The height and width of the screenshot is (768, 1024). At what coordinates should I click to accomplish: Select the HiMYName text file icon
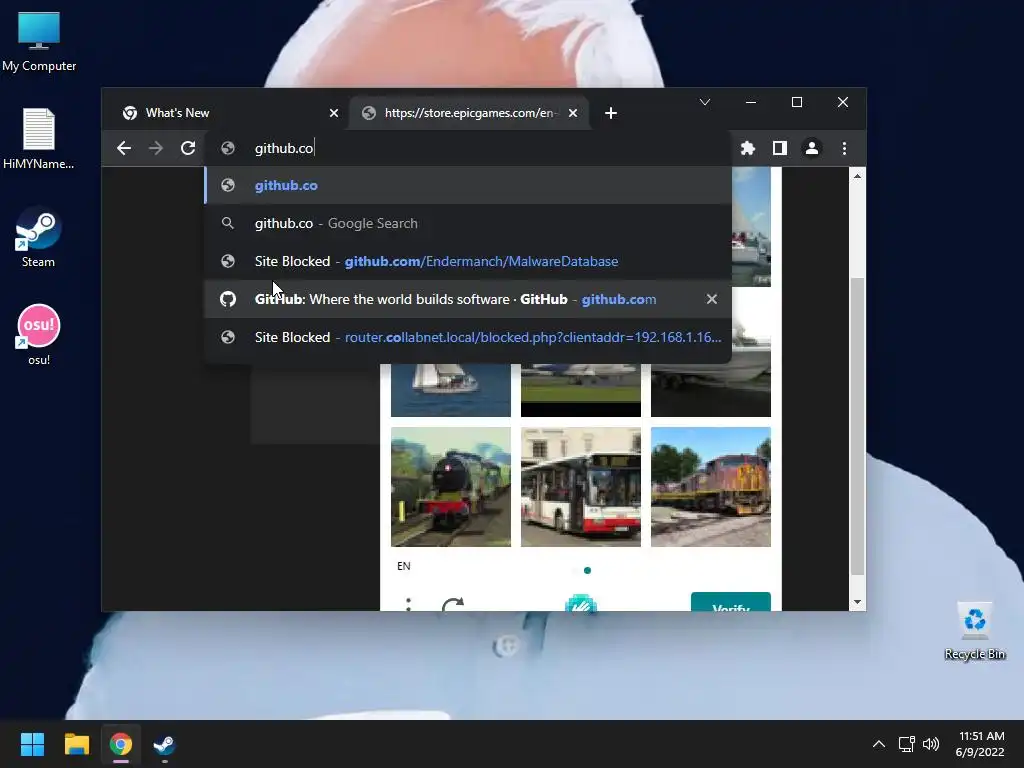click(x=39, y=139)
